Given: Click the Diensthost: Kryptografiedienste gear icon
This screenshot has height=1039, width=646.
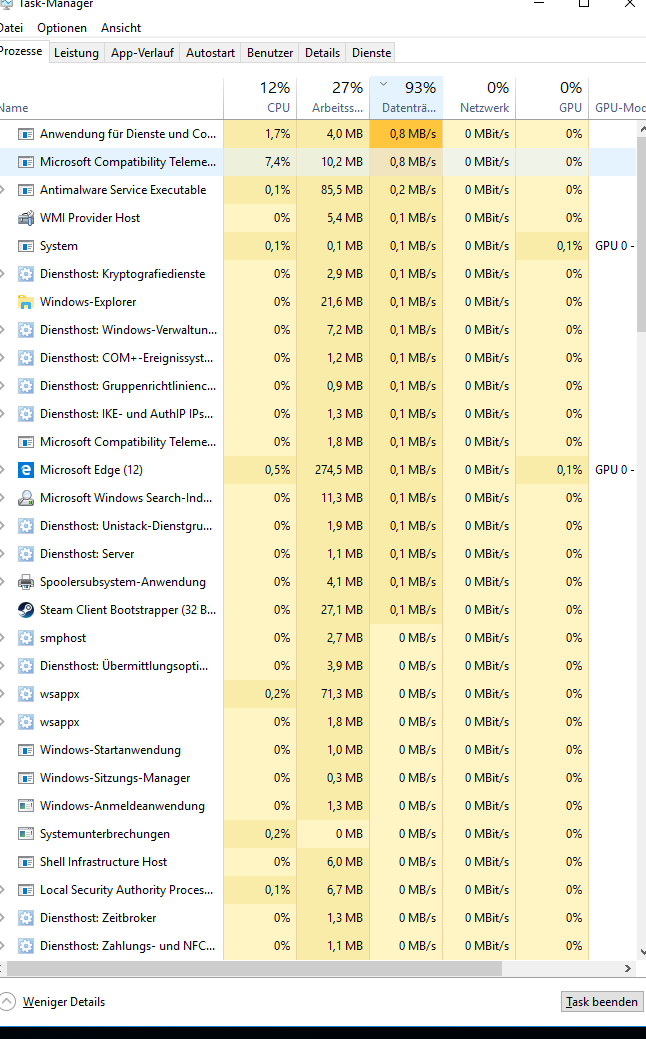Looking at the screenshot, I should point(26,274).
